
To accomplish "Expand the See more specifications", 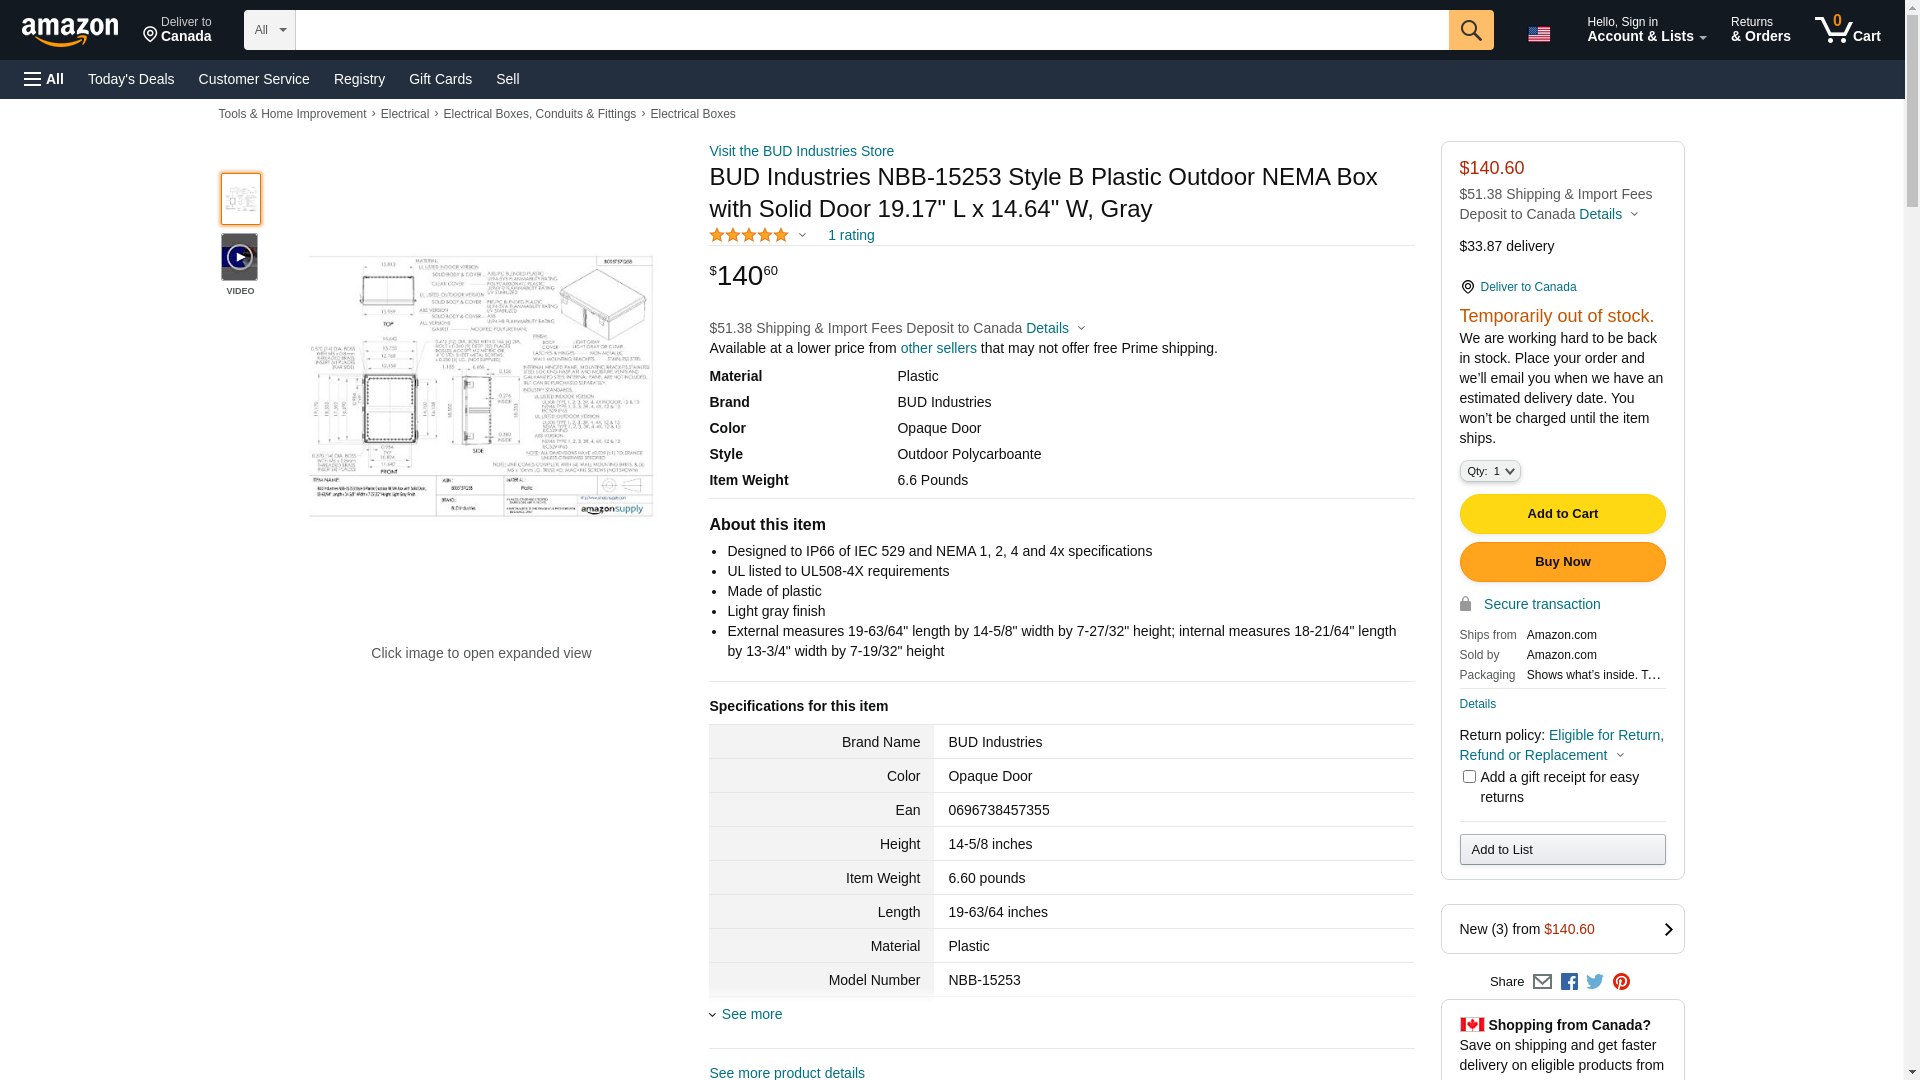I will [x=751, y=1014].
